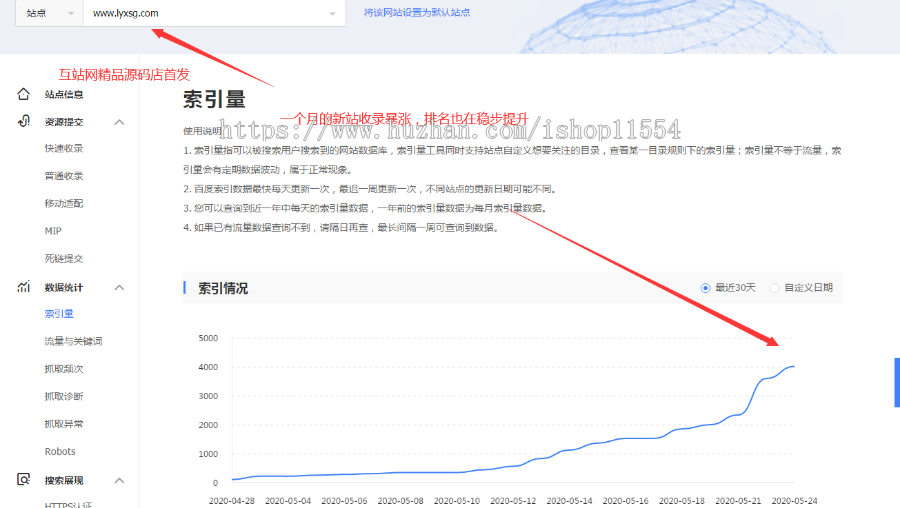Click the 资源提交 section icon

point(23,122)
